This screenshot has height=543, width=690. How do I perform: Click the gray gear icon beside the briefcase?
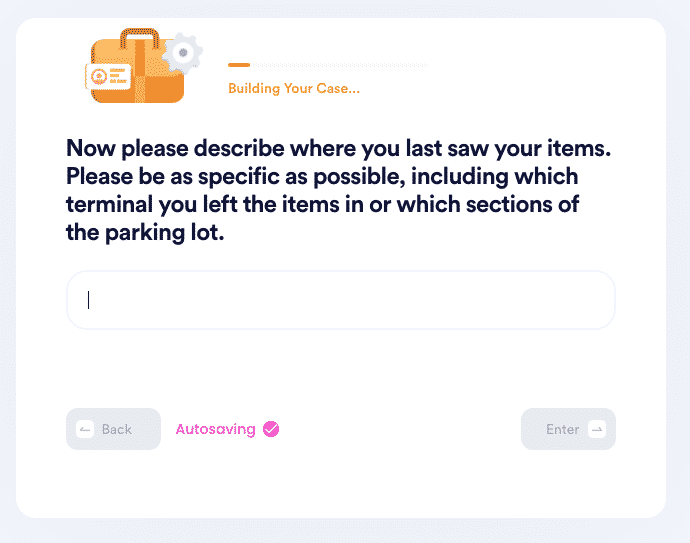point(183,53)
